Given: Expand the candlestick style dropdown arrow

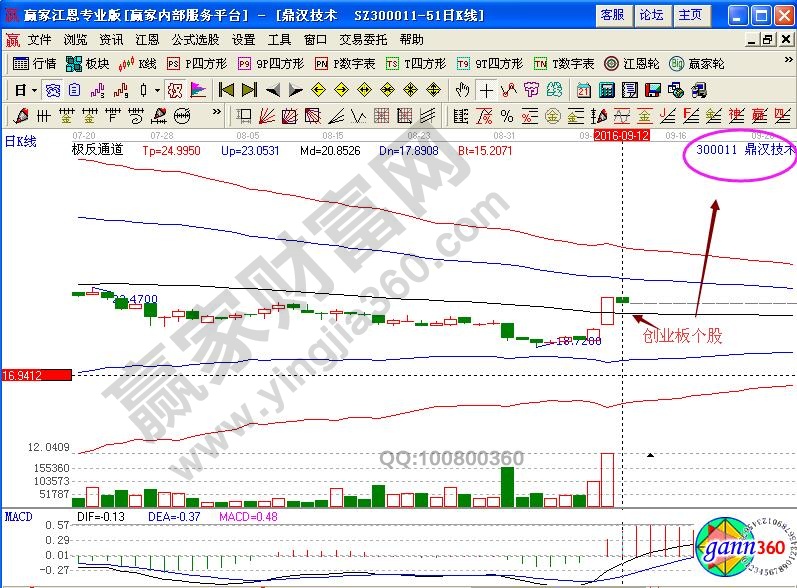Looking at the screenshot, I should click(156, 89).
